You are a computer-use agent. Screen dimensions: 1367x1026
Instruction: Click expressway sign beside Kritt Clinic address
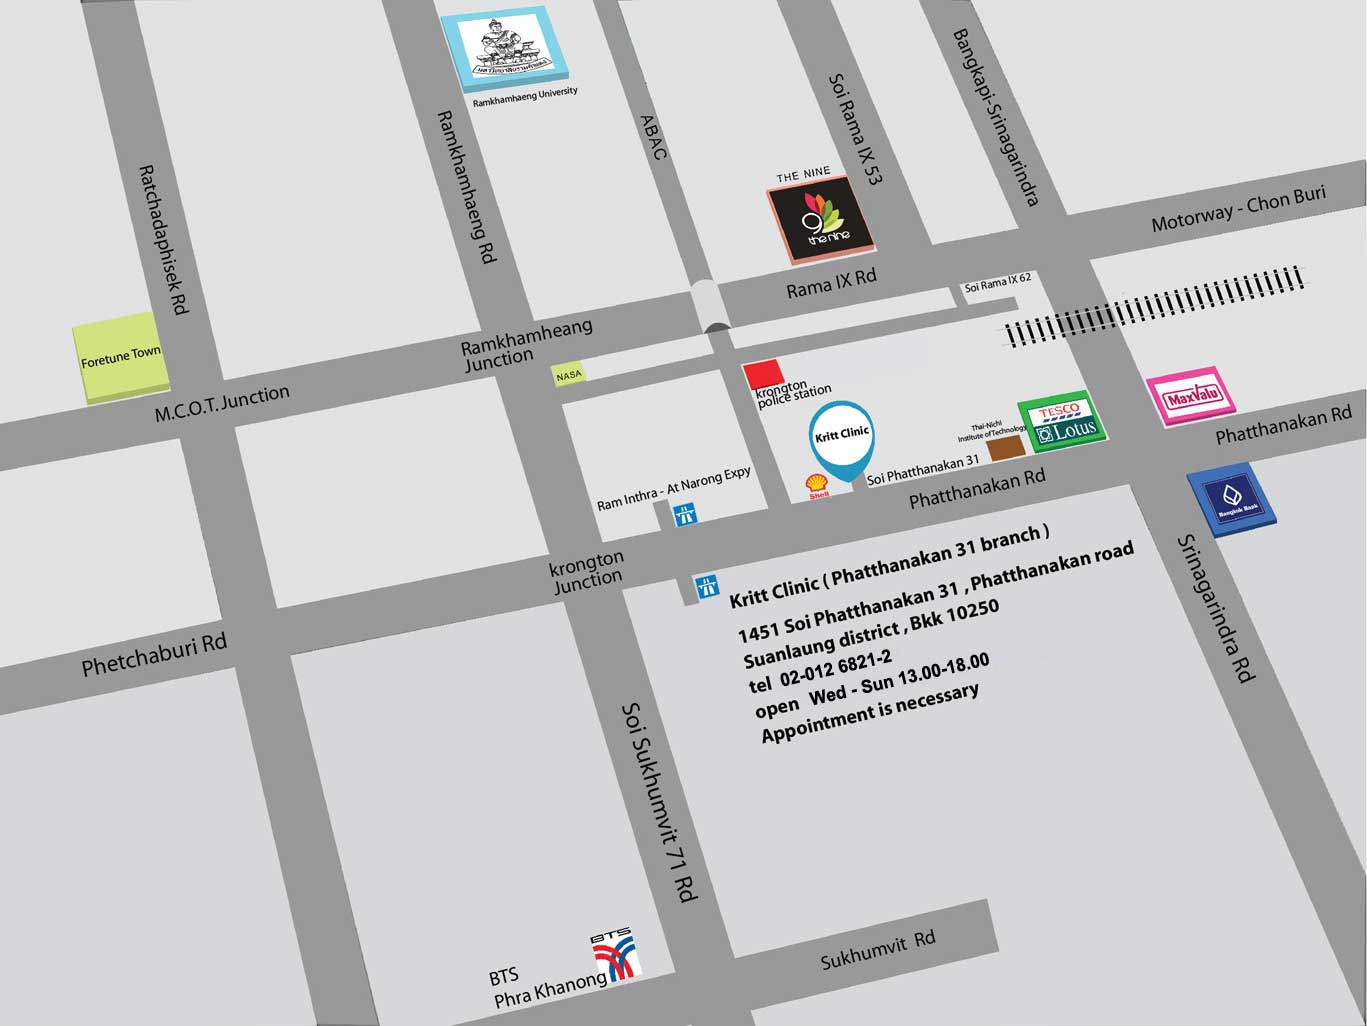coord(708,587)
